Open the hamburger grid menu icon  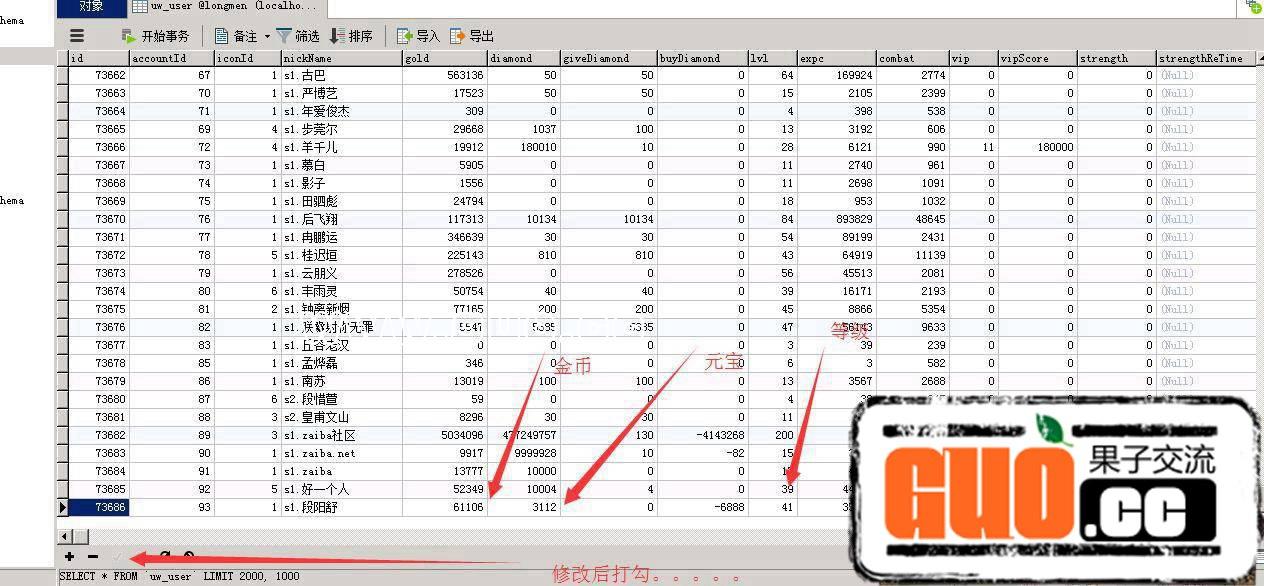point(76,34)
